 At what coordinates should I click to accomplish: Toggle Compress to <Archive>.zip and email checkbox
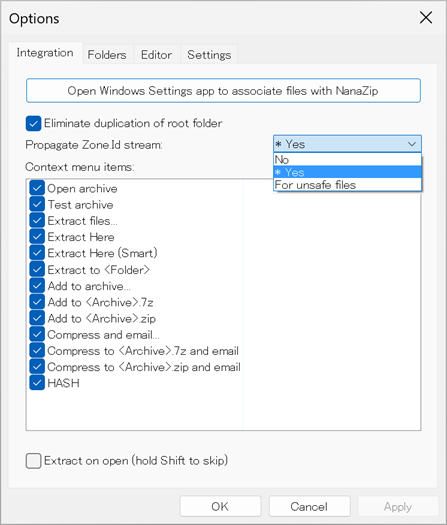(37, 367)
